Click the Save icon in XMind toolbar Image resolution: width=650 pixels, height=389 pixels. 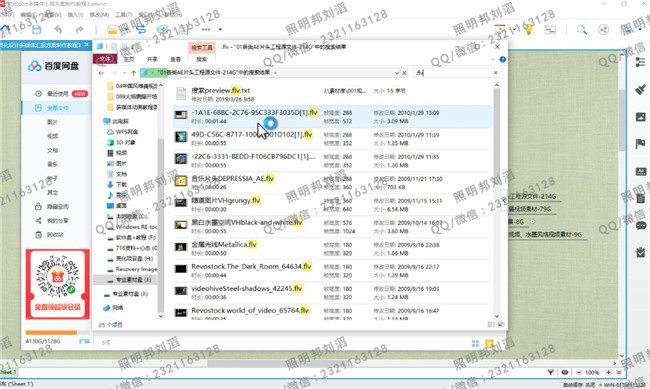[36, 29]
